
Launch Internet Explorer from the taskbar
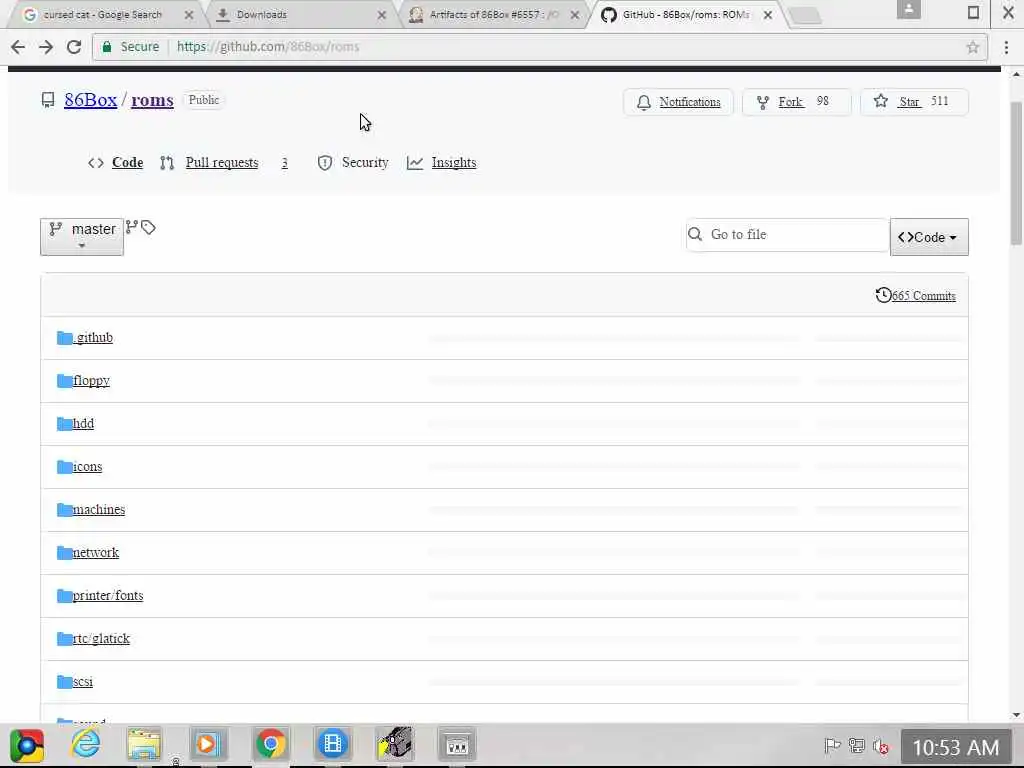pyautogui.click(x=86, y=744)
